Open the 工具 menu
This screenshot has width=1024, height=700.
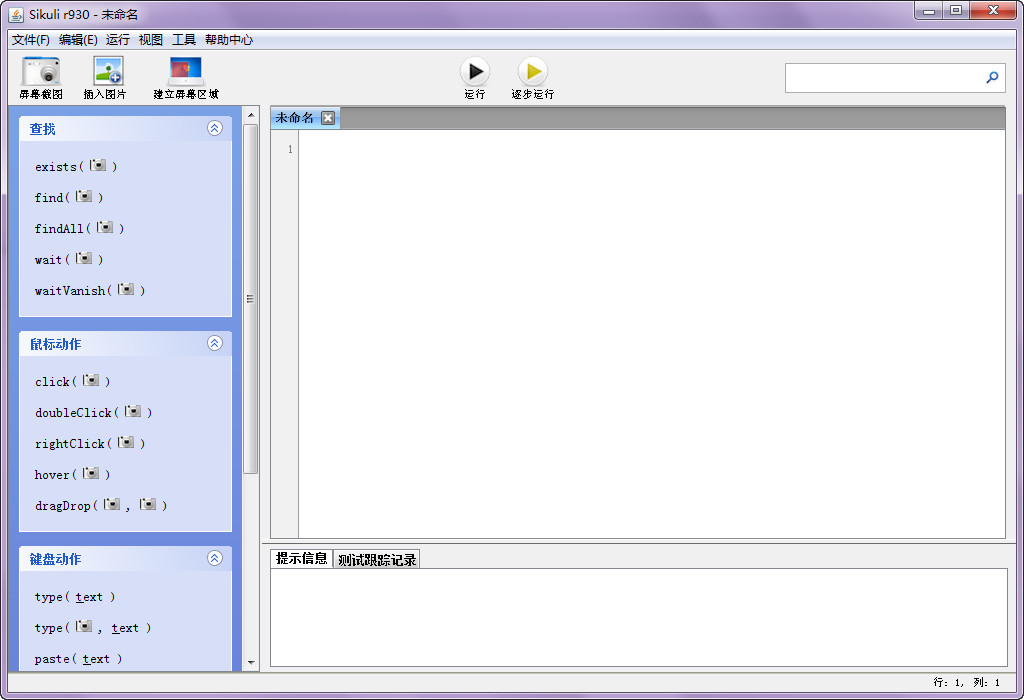click(184, 40)
